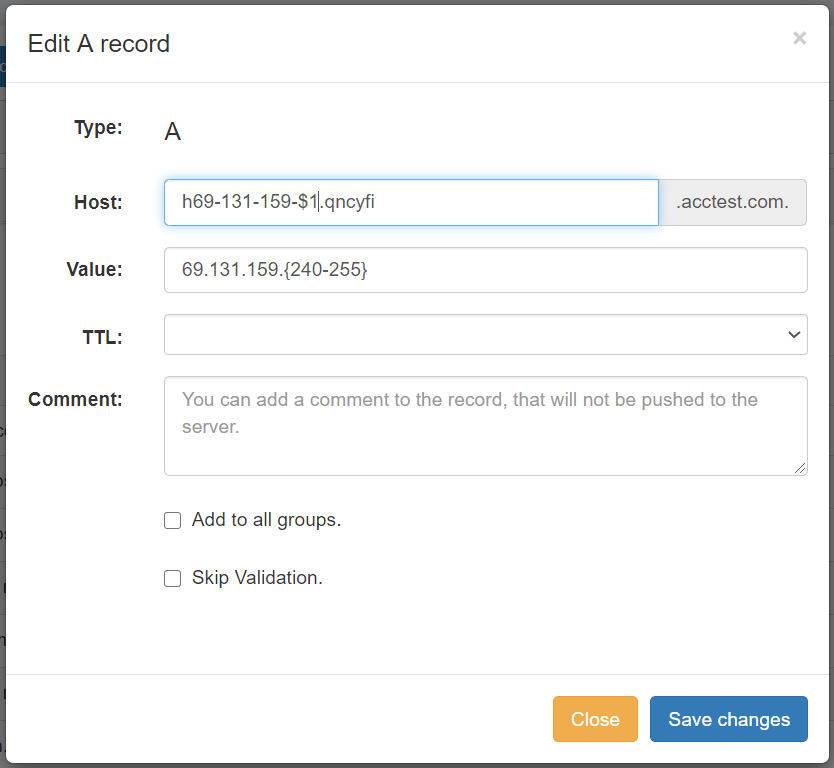The height and width of the screenshot is (768, 834).
Task: Click the .acctest.com. domain suffix addon
Action: [x=732, y=203]
